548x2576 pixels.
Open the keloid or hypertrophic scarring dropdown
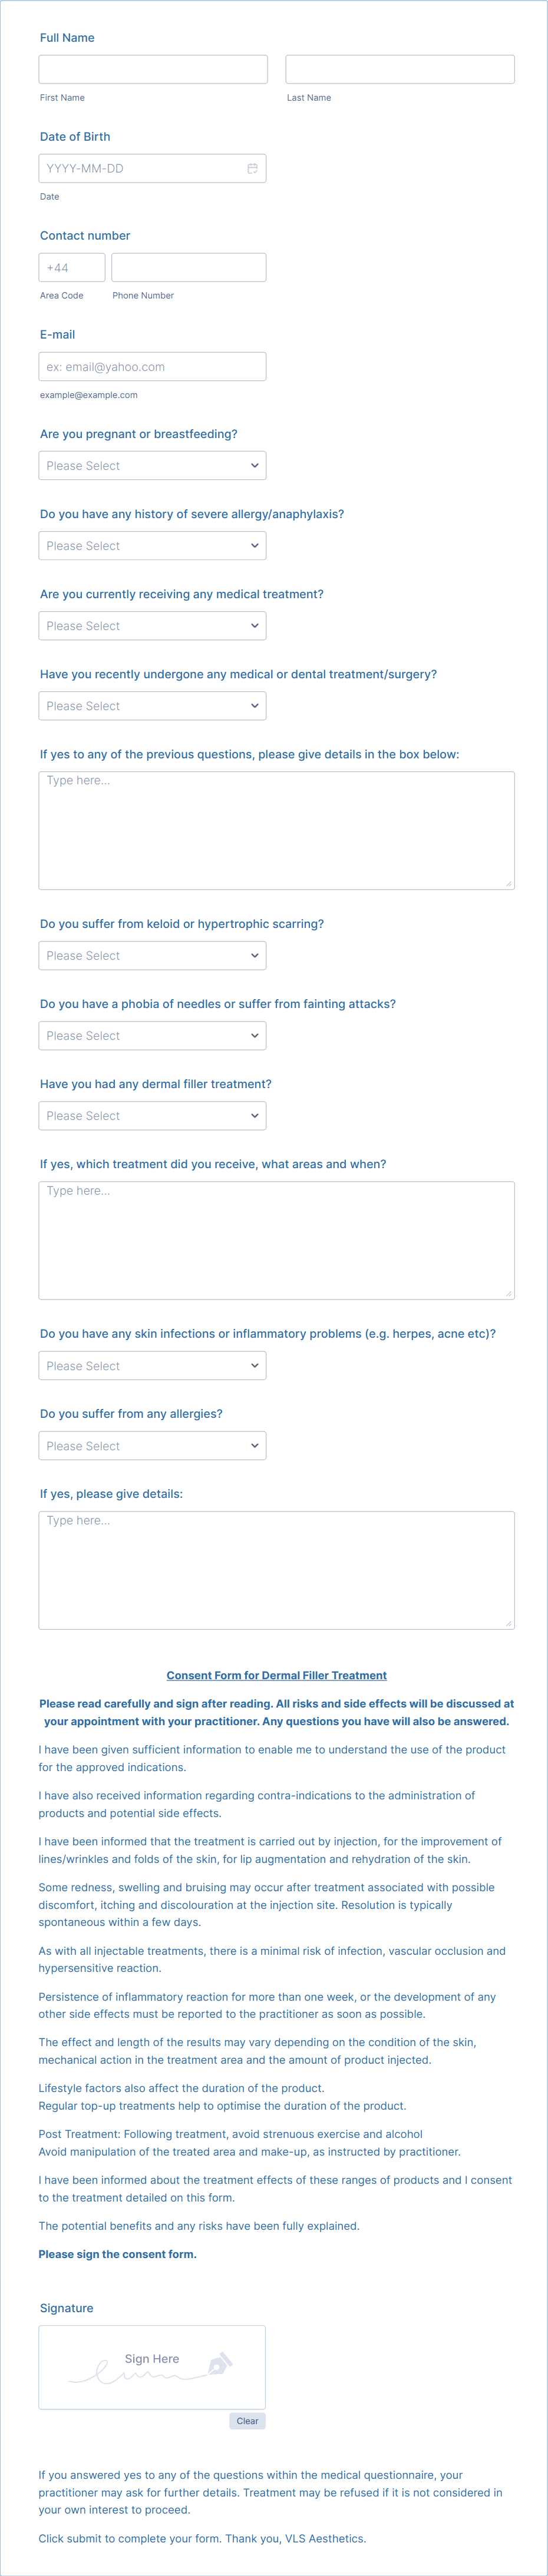pos(152,955)
